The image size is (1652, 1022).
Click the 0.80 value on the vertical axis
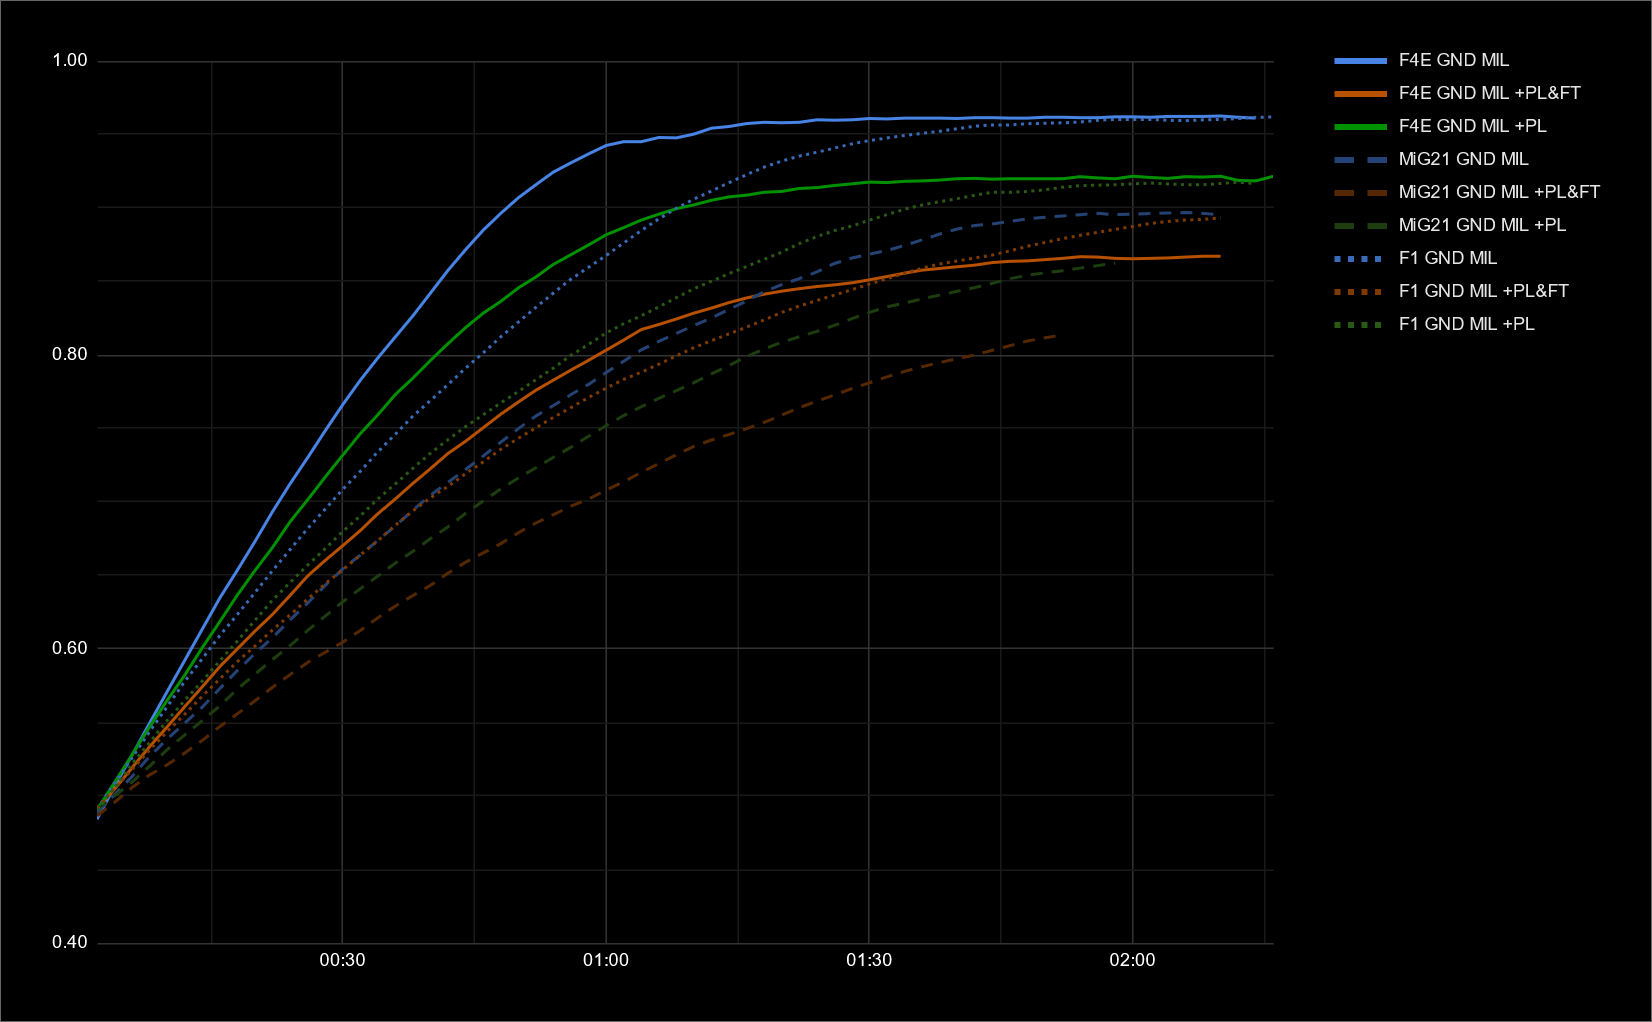tap(70, 354)
